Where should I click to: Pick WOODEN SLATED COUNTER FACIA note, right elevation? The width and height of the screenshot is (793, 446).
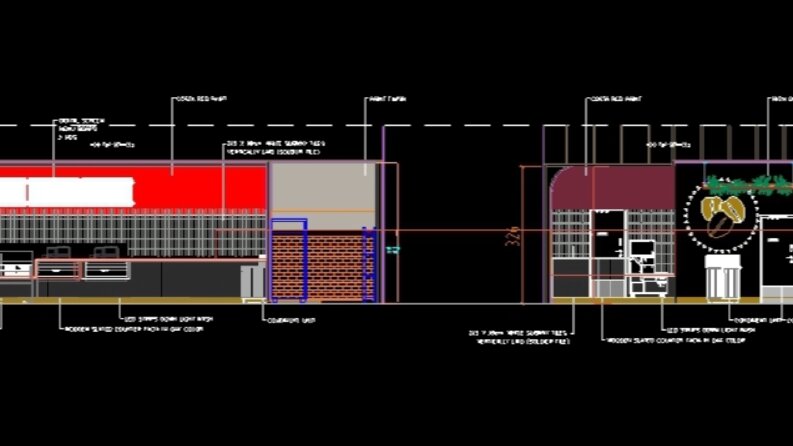coord(676,340)
